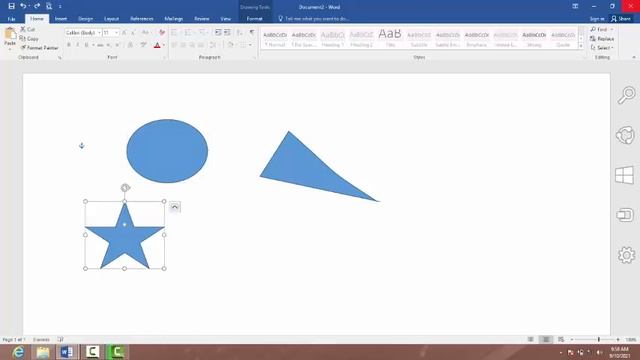Paste clipboard contents
This screenshot has height=360, width=640.
(10, 38)
